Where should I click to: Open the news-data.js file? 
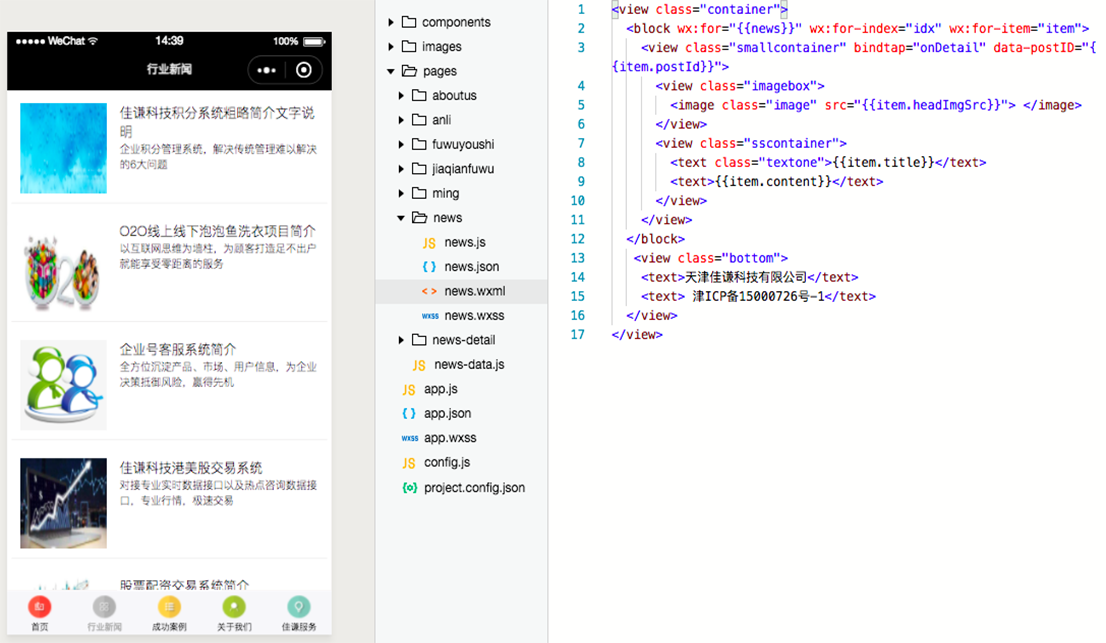click(469, 365)
